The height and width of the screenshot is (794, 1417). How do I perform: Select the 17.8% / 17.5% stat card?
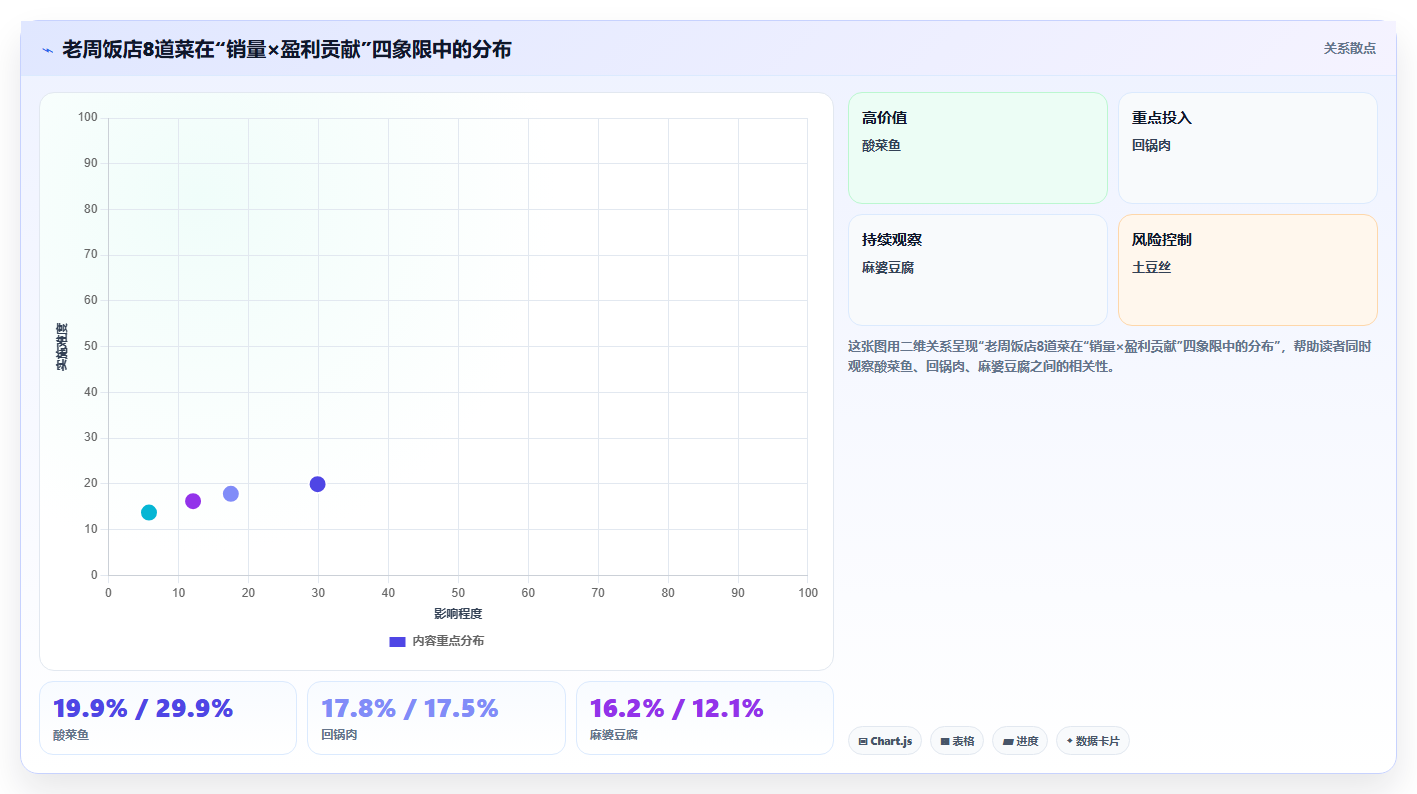click(436, 718)
